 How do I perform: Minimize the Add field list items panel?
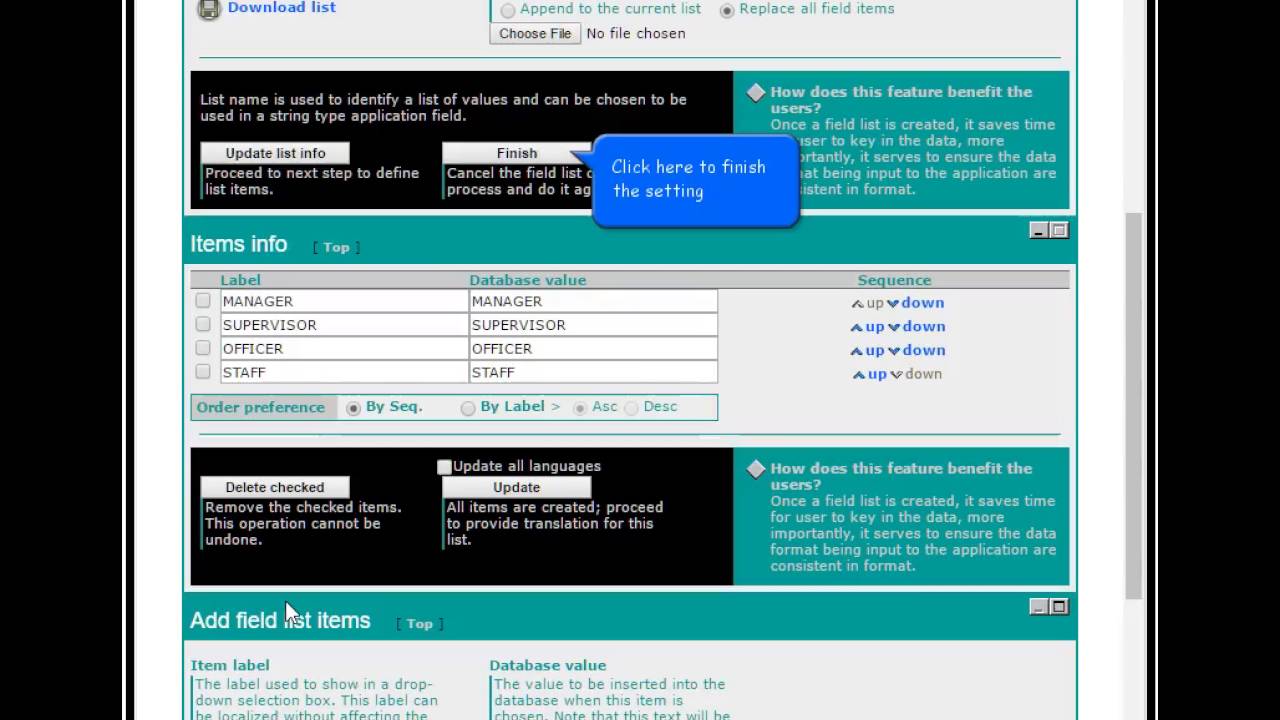click(1039, 606)
